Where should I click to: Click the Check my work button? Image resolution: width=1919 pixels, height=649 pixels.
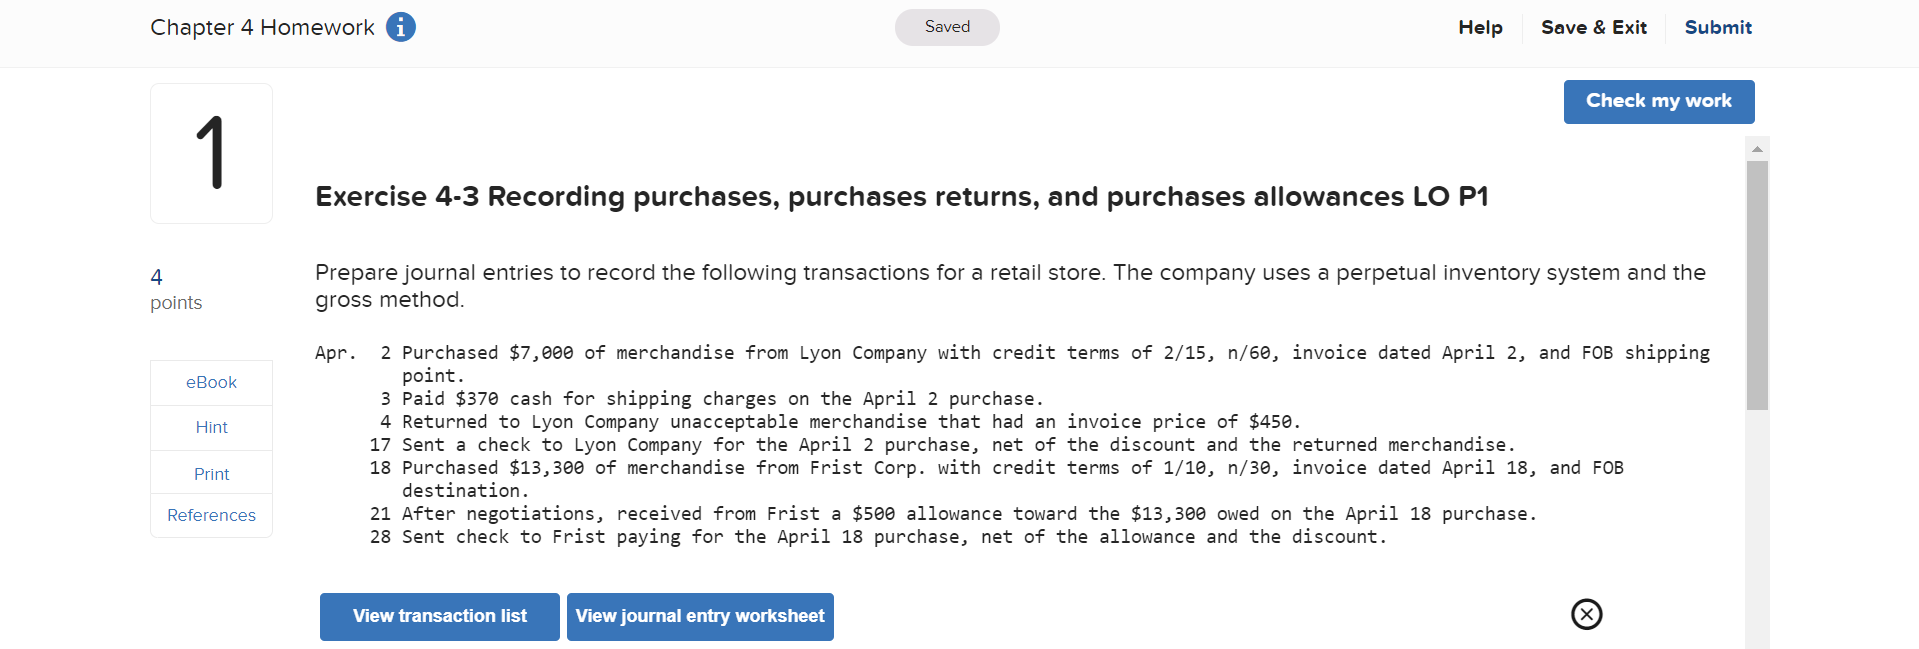click(1658, 101)
